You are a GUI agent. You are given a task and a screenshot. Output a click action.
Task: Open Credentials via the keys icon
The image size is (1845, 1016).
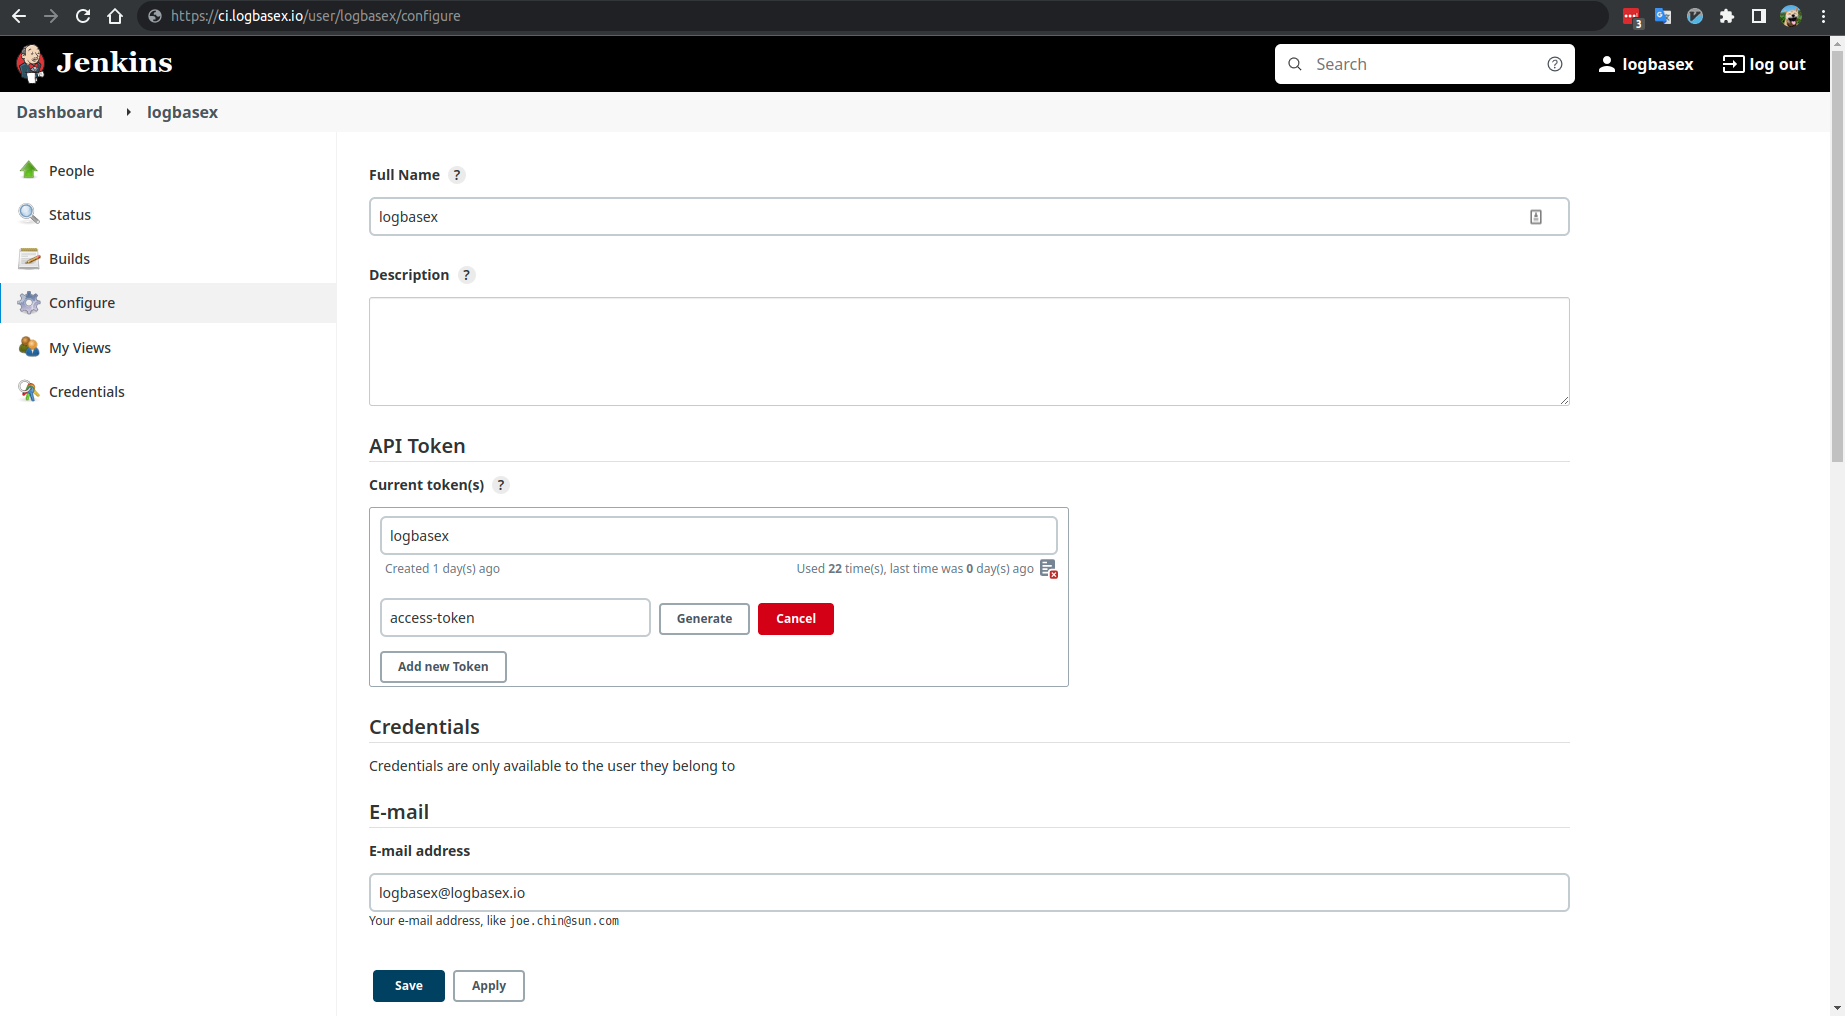tap(29, 391)
